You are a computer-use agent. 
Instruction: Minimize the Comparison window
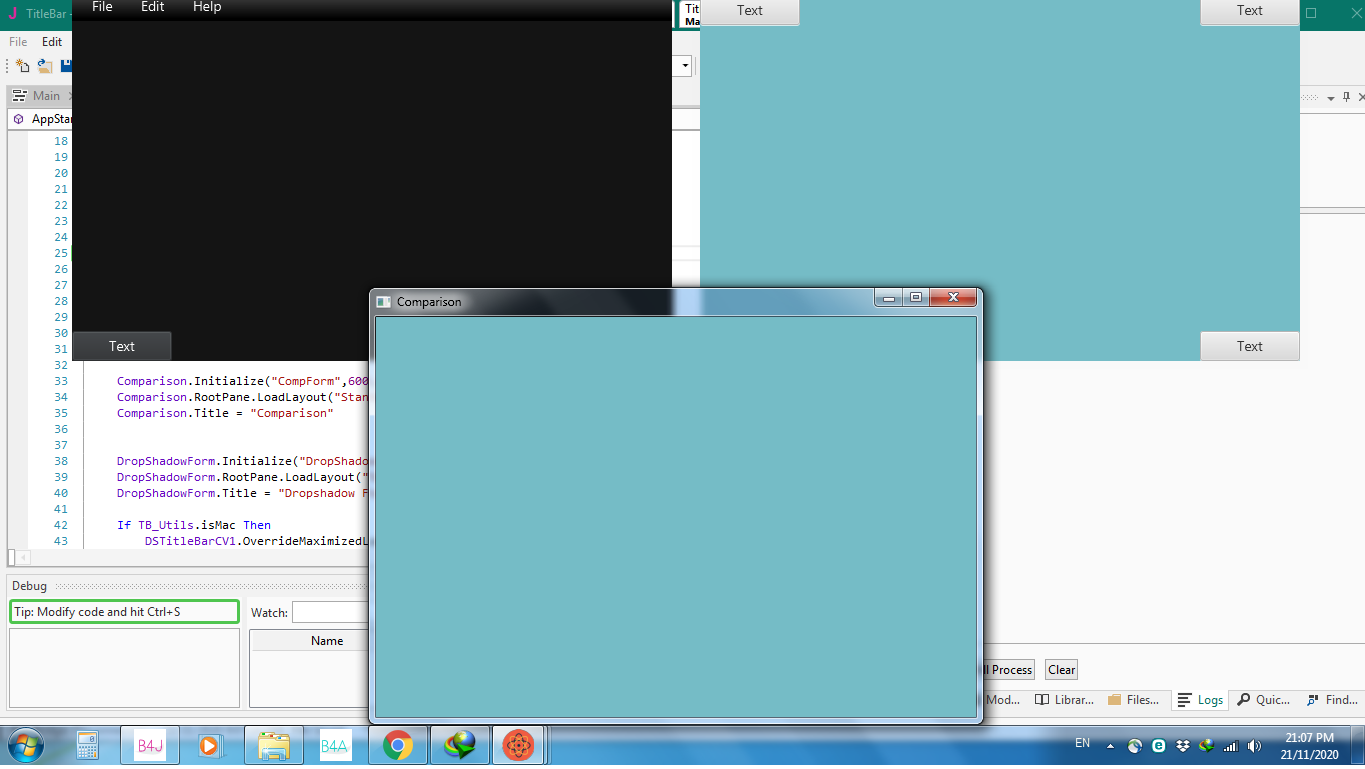(889, 297)
